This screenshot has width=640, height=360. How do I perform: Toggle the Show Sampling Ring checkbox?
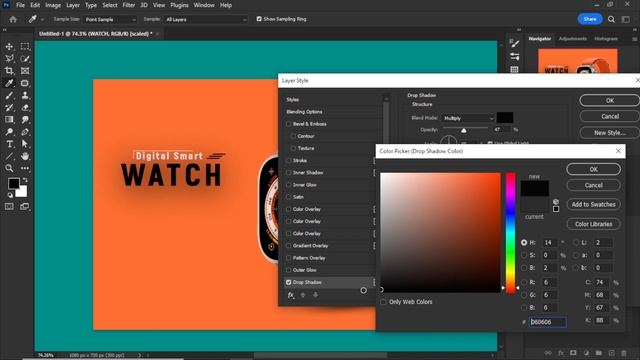tap(259, 19)
